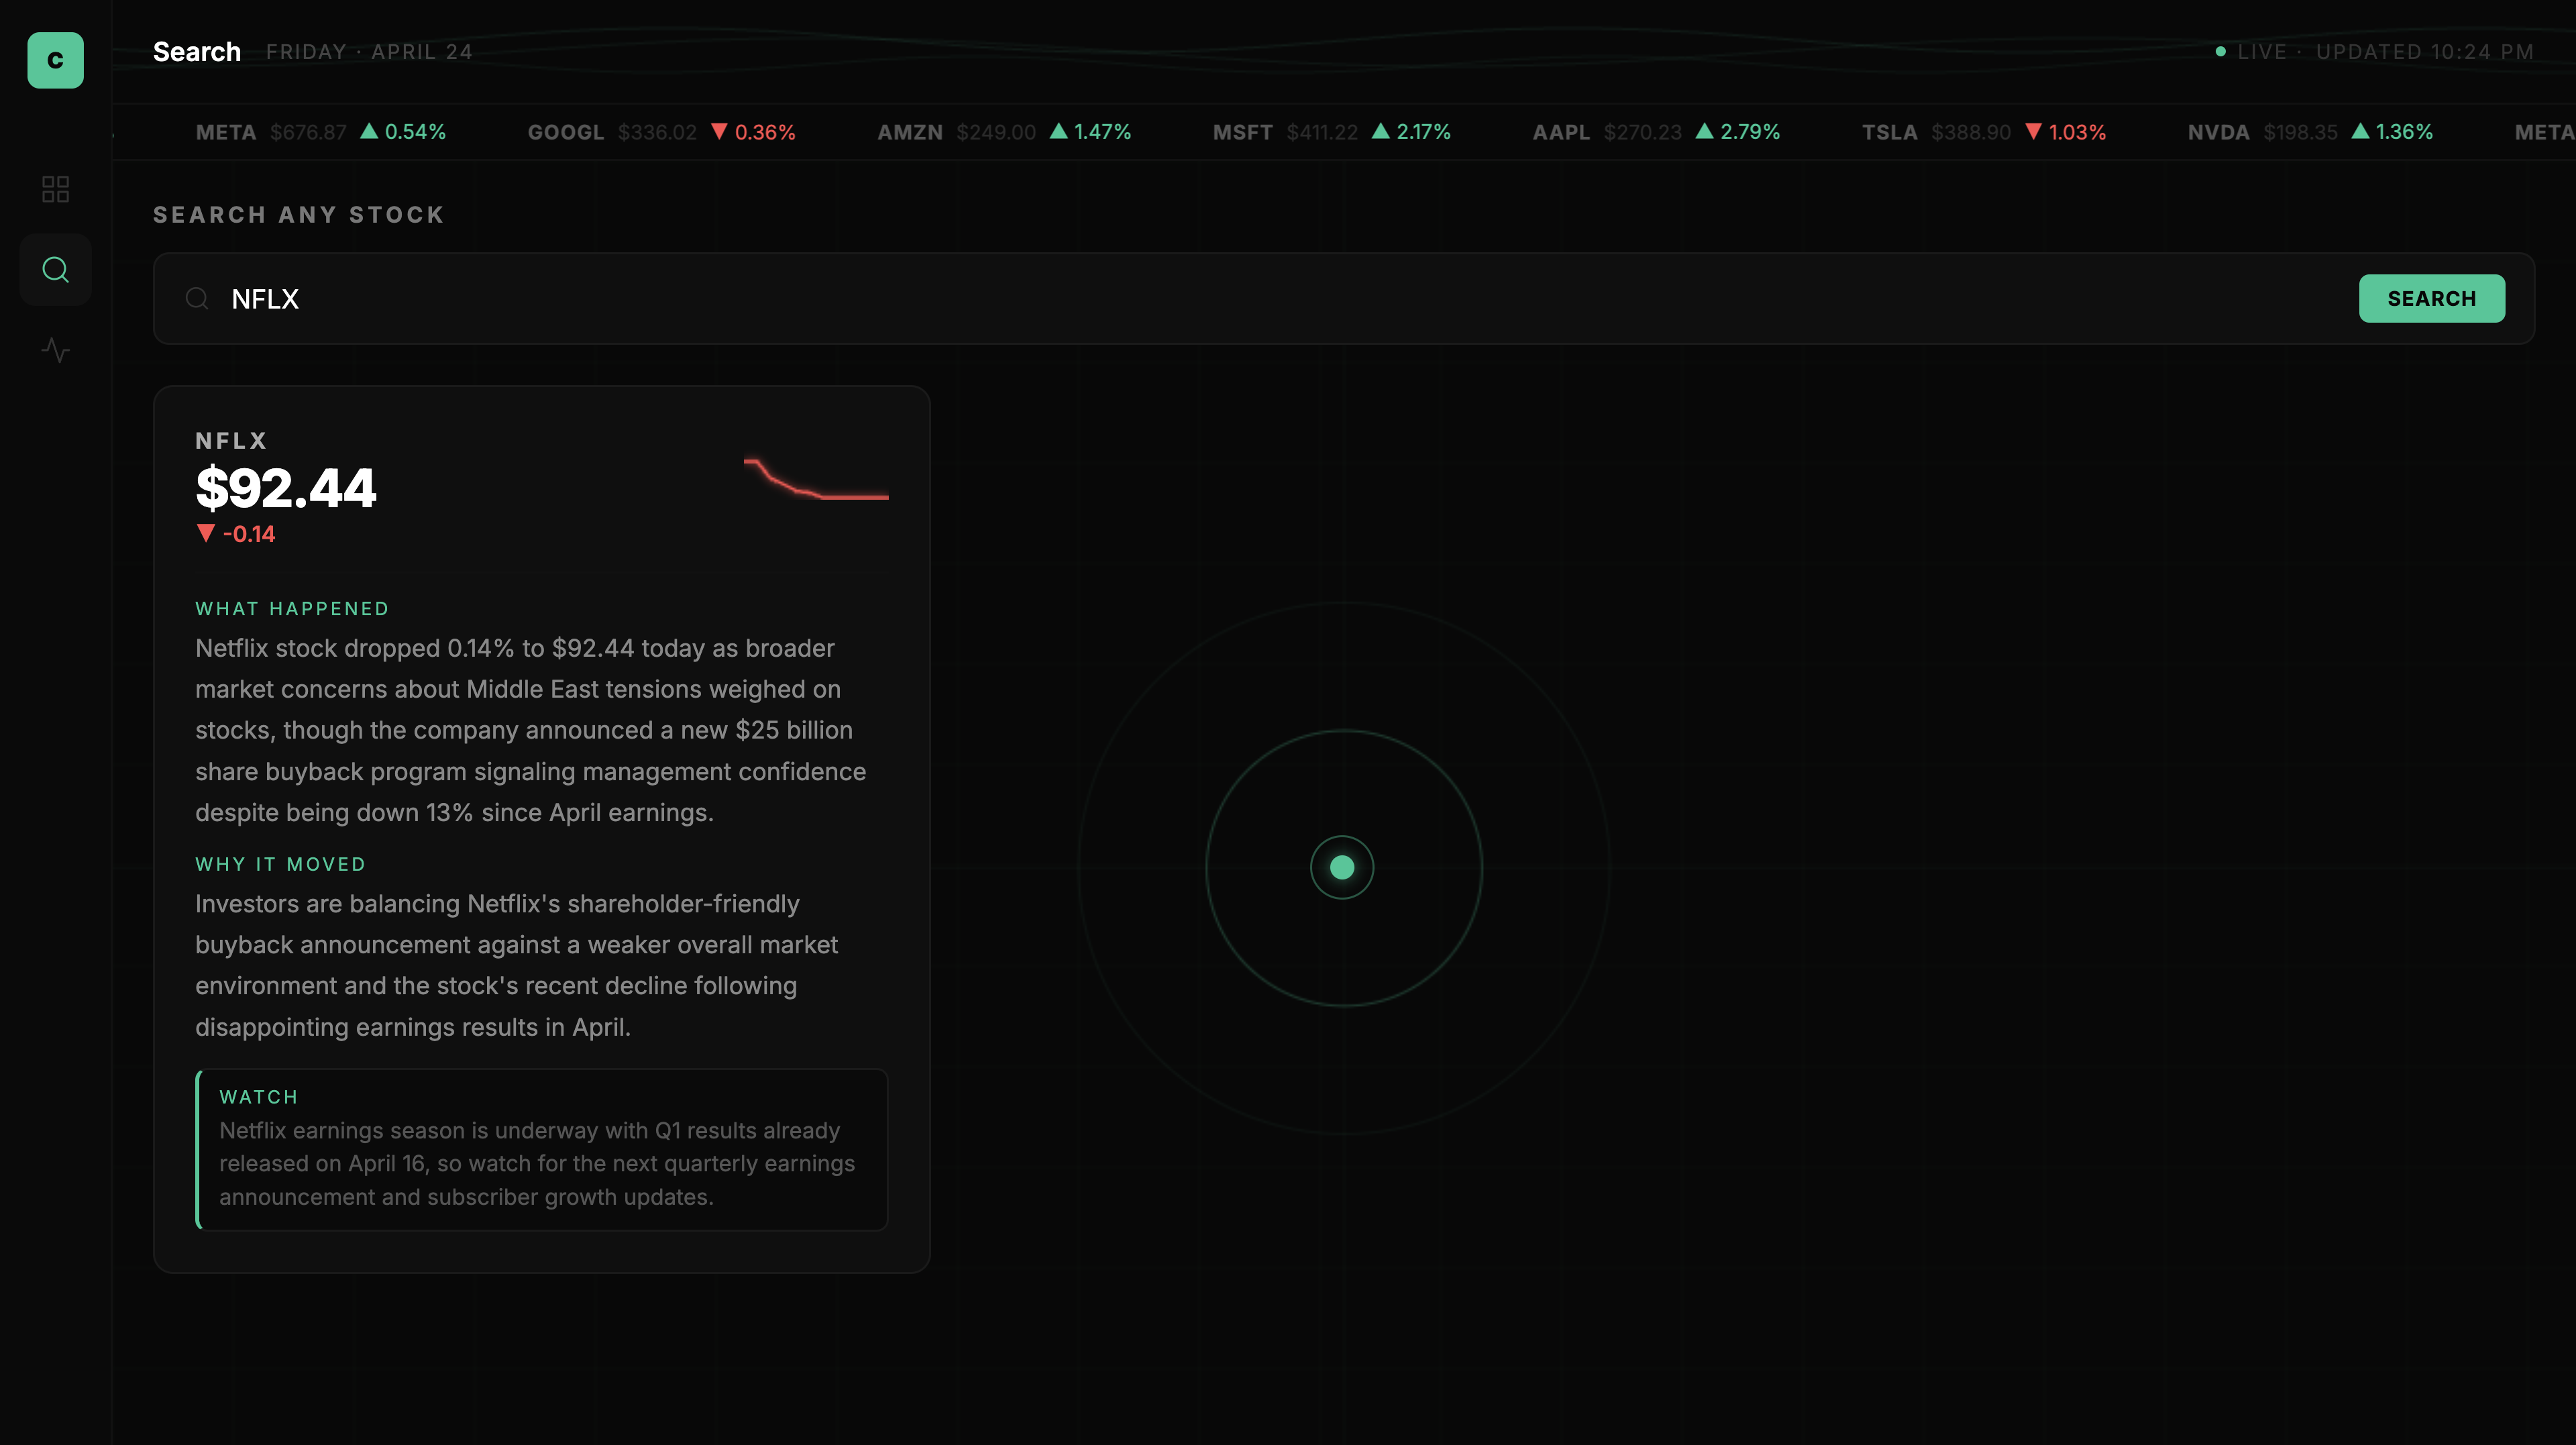Click the green up arrow beside AAPL 2.79%
The height and width of the screenshot is (1445, 2576).
[1705, 131]
